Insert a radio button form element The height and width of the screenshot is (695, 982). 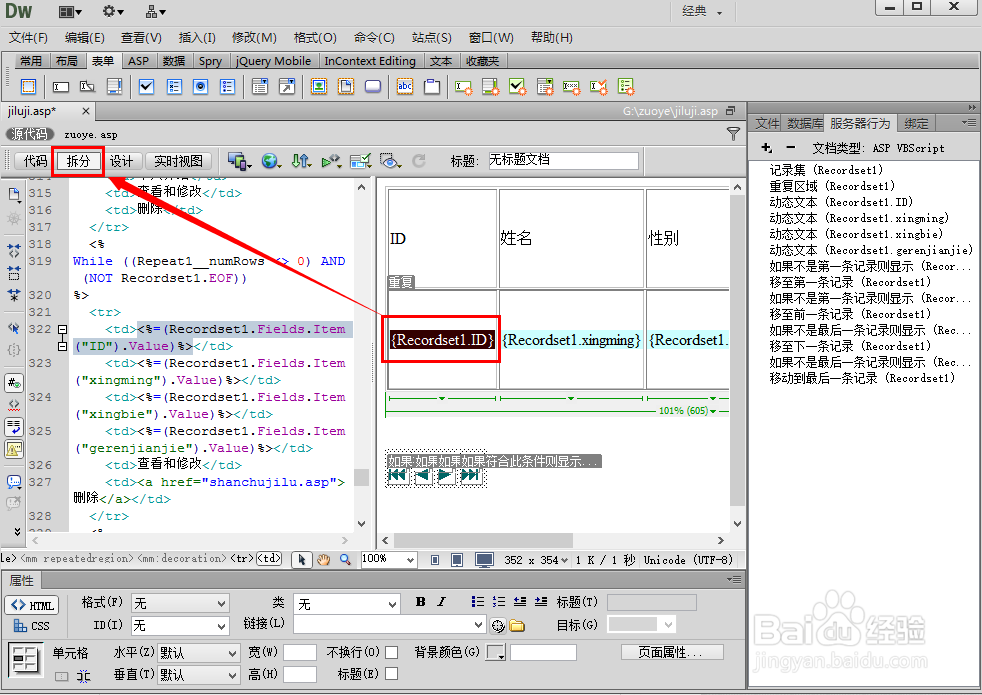[x=200, y=86]
